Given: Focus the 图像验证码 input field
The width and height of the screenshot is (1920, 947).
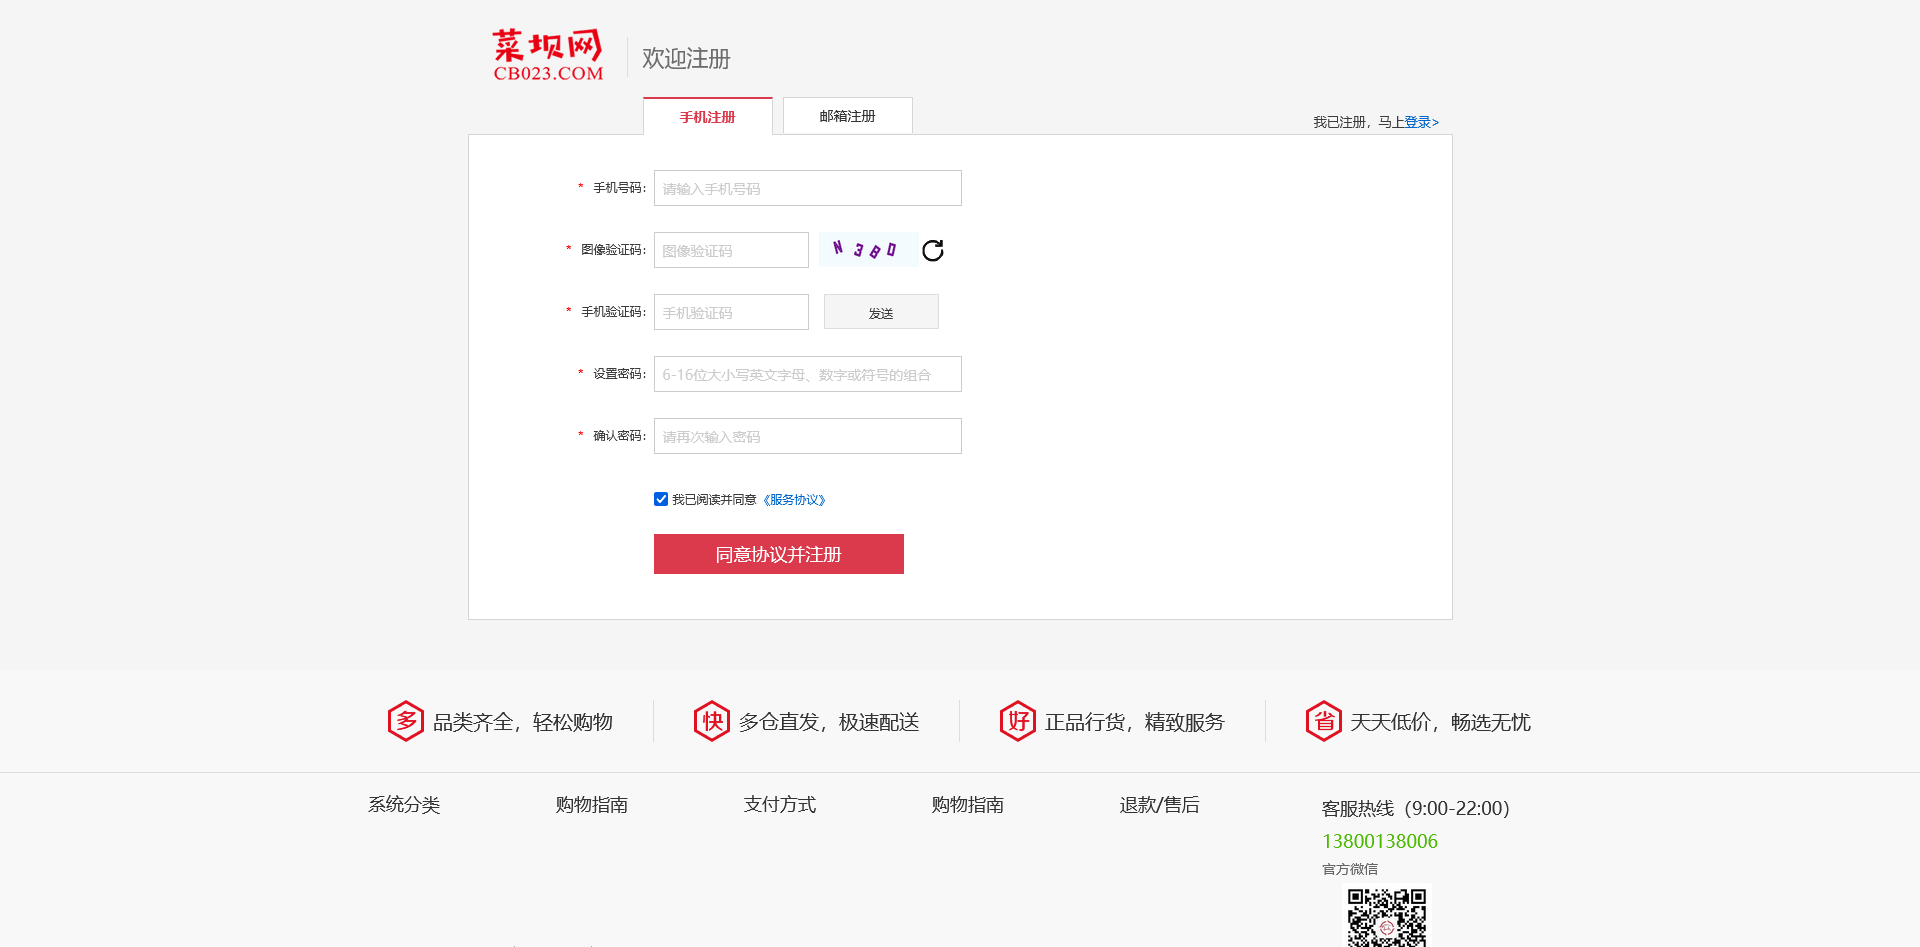Looking at the screenshot, I should pos(731,250).
